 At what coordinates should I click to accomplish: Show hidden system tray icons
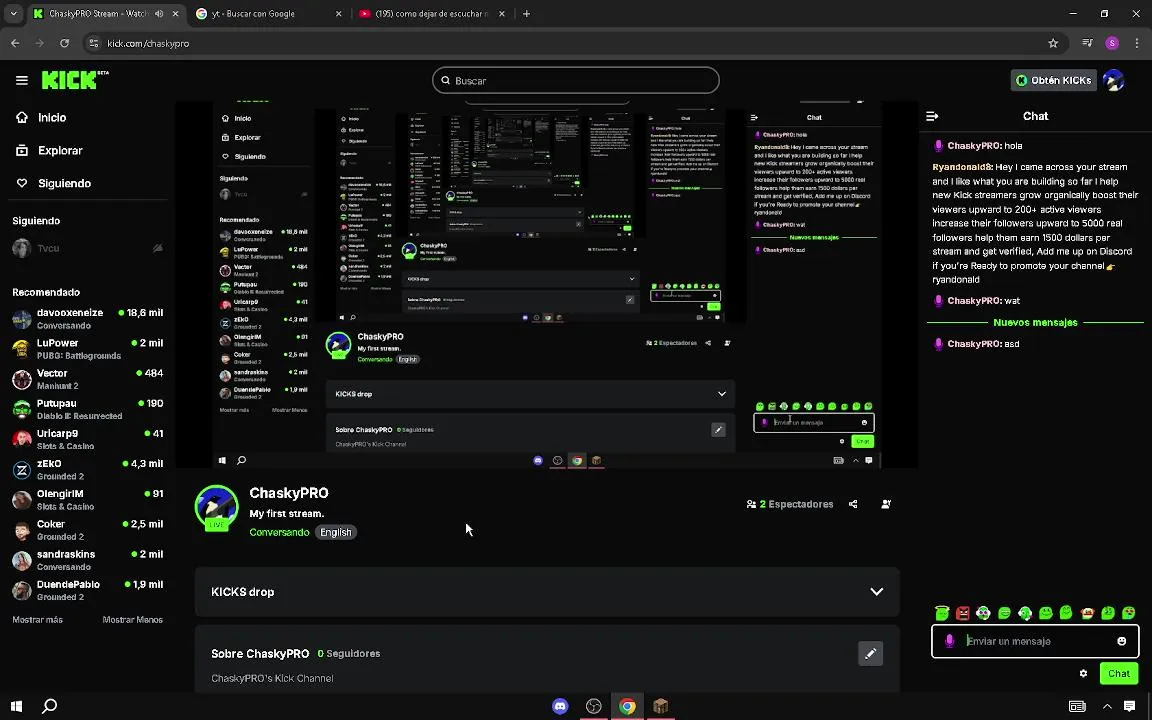click(1107, 706)
